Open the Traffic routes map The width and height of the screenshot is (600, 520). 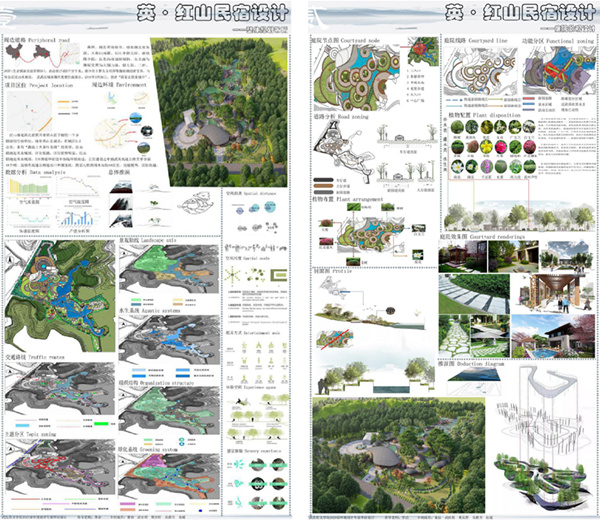(60, 389)
